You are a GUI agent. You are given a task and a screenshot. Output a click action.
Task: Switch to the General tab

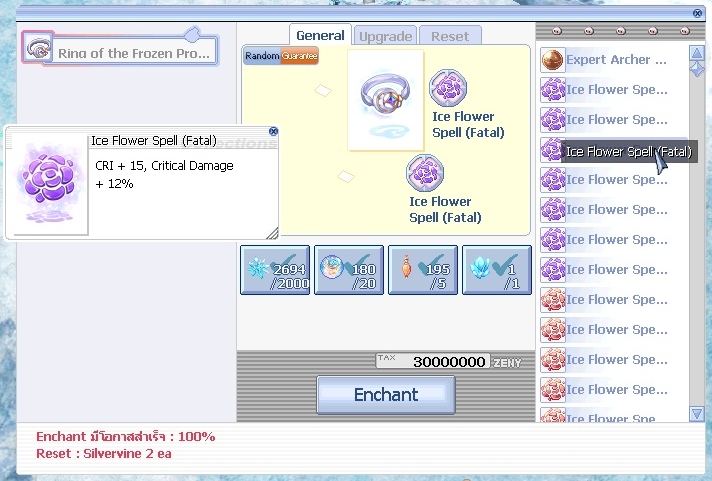320,35
